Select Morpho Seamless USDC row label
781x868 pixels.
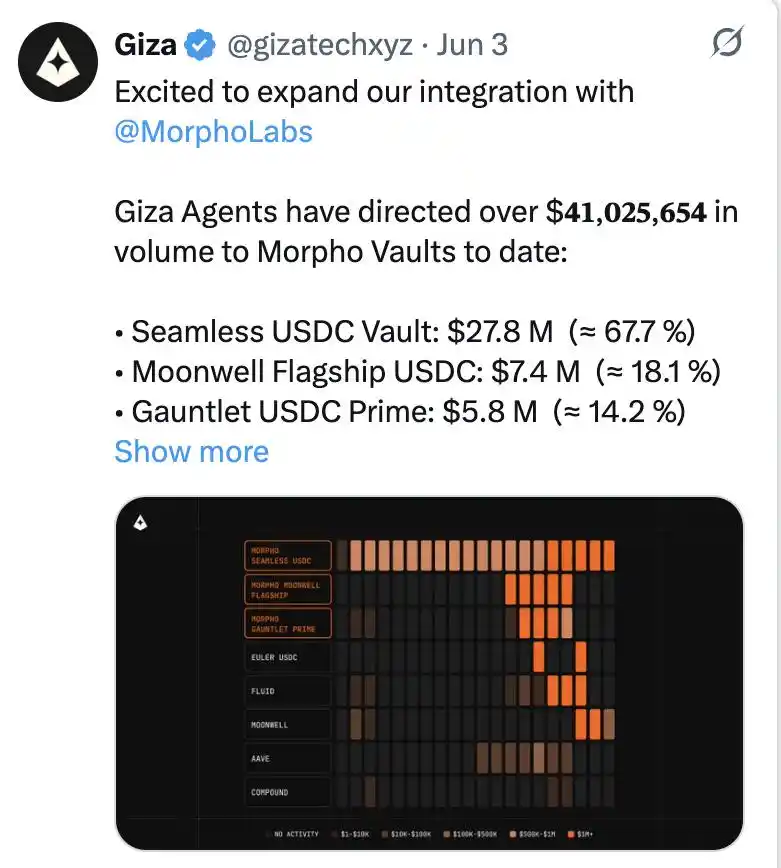coord(288,556)
